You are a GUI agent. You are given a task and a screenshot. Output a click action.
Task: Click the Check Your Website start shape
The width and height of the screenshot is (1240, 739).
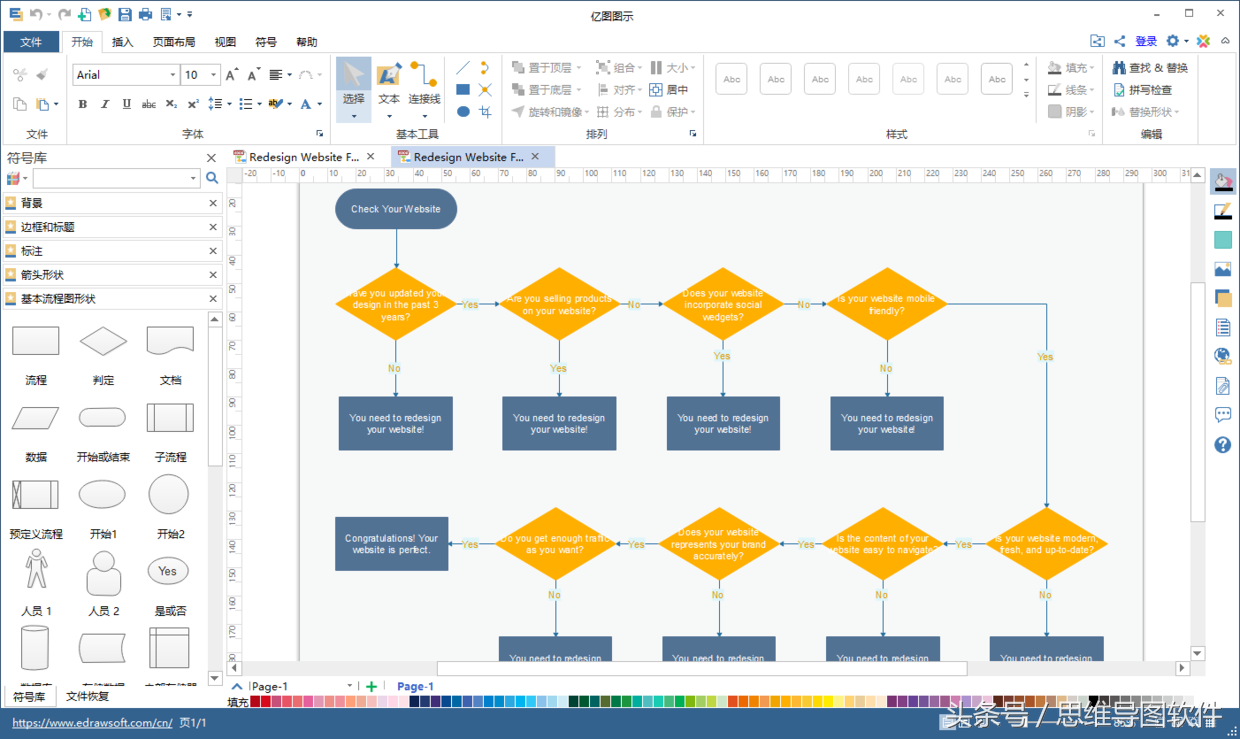coord(396,209)
